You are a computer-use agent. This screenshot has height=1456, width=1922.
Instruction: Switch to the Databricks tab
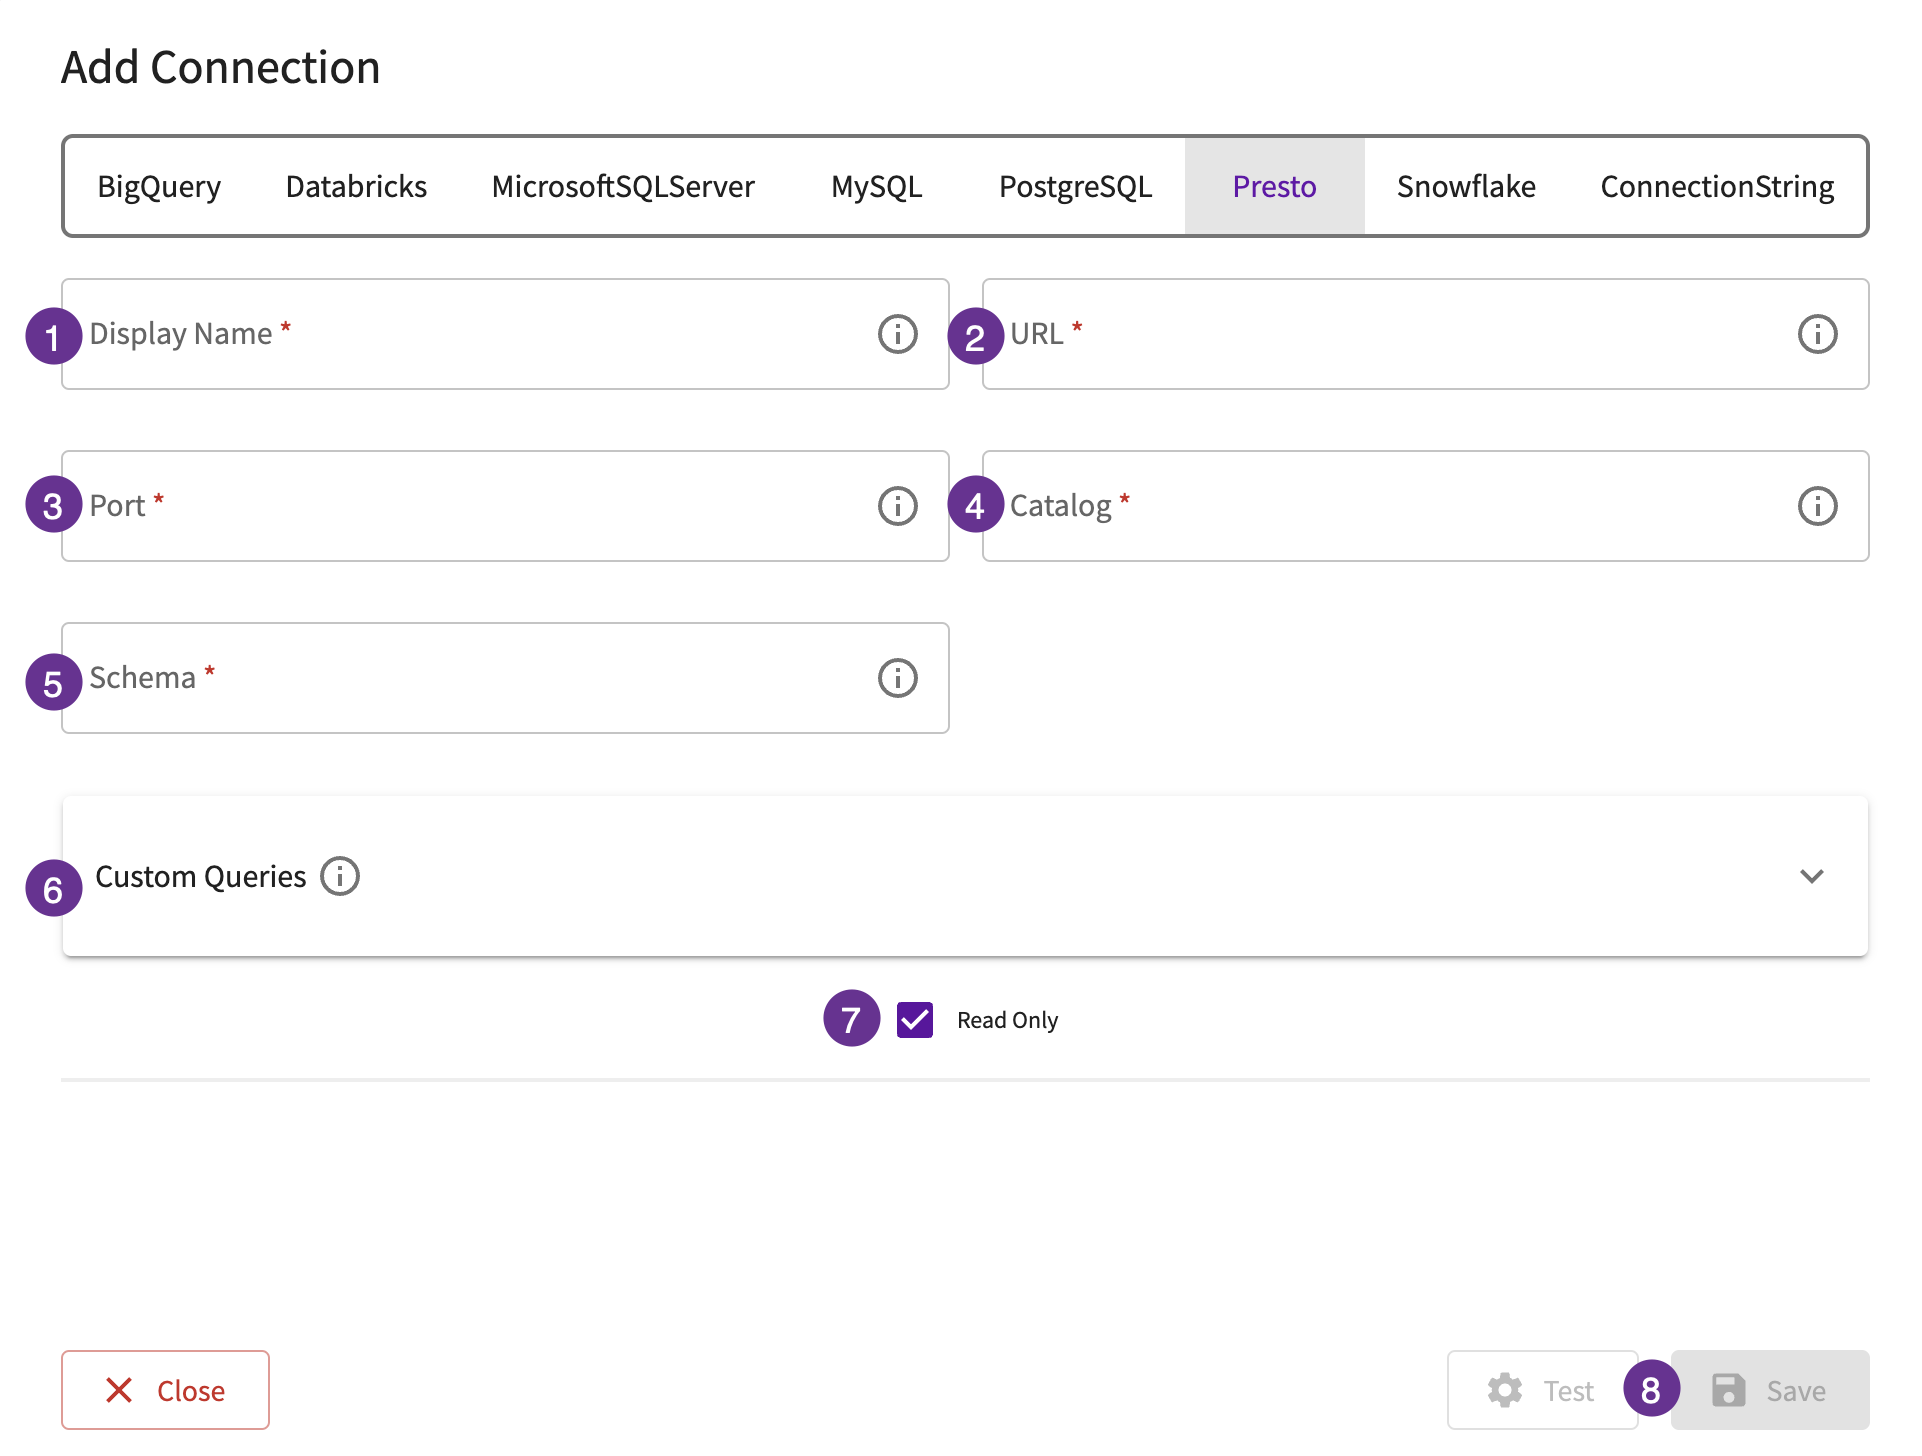point(356,186)
